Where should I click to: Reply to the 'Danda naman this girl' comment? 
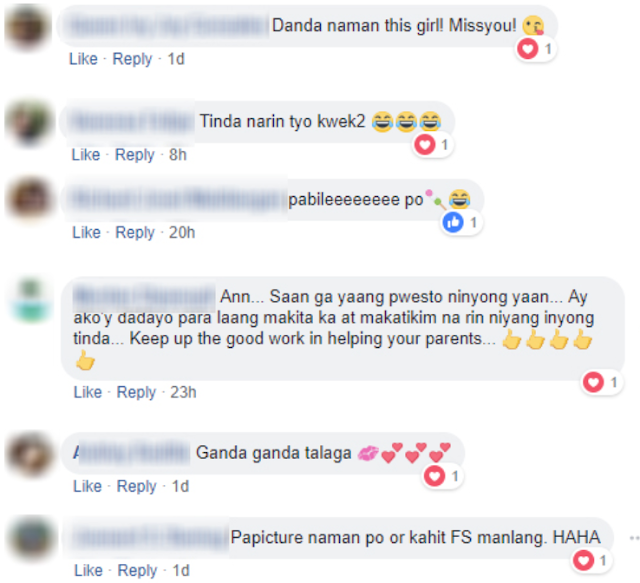pos(132,59)
